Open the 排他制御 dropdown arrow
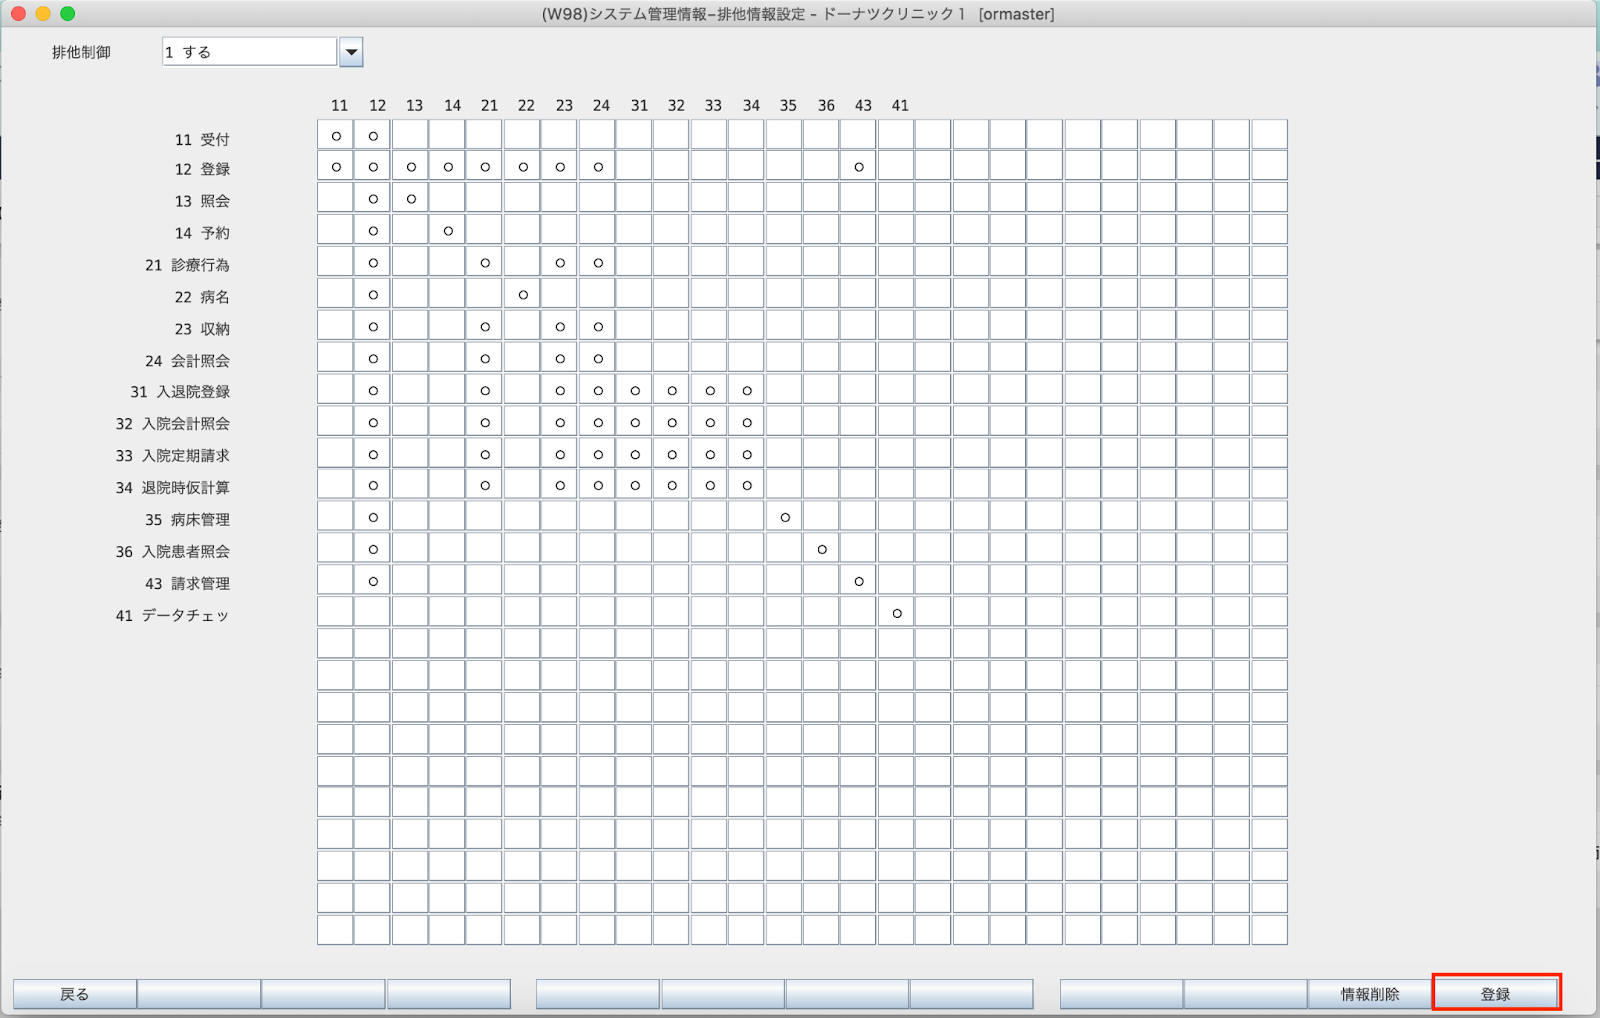This screenshot has height=1018, width=1600. [x=351, y=52]
